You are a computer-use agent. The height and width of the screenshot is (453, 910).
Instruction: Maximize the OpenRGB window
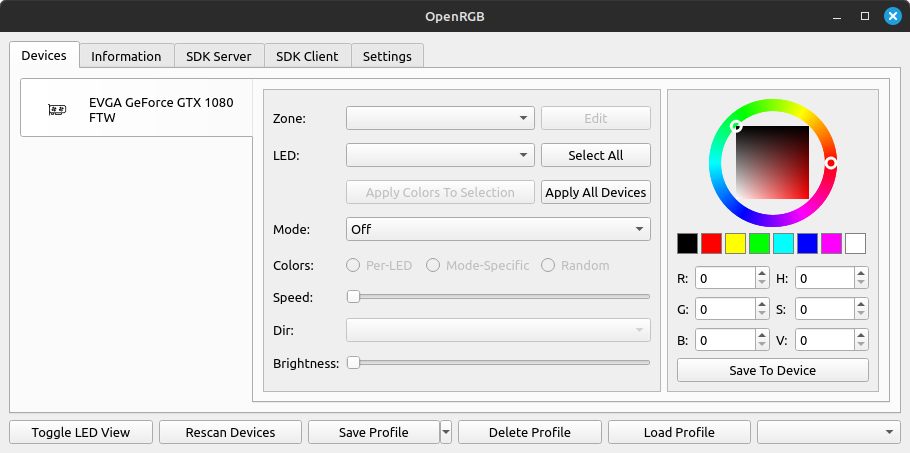pos(865,16)
